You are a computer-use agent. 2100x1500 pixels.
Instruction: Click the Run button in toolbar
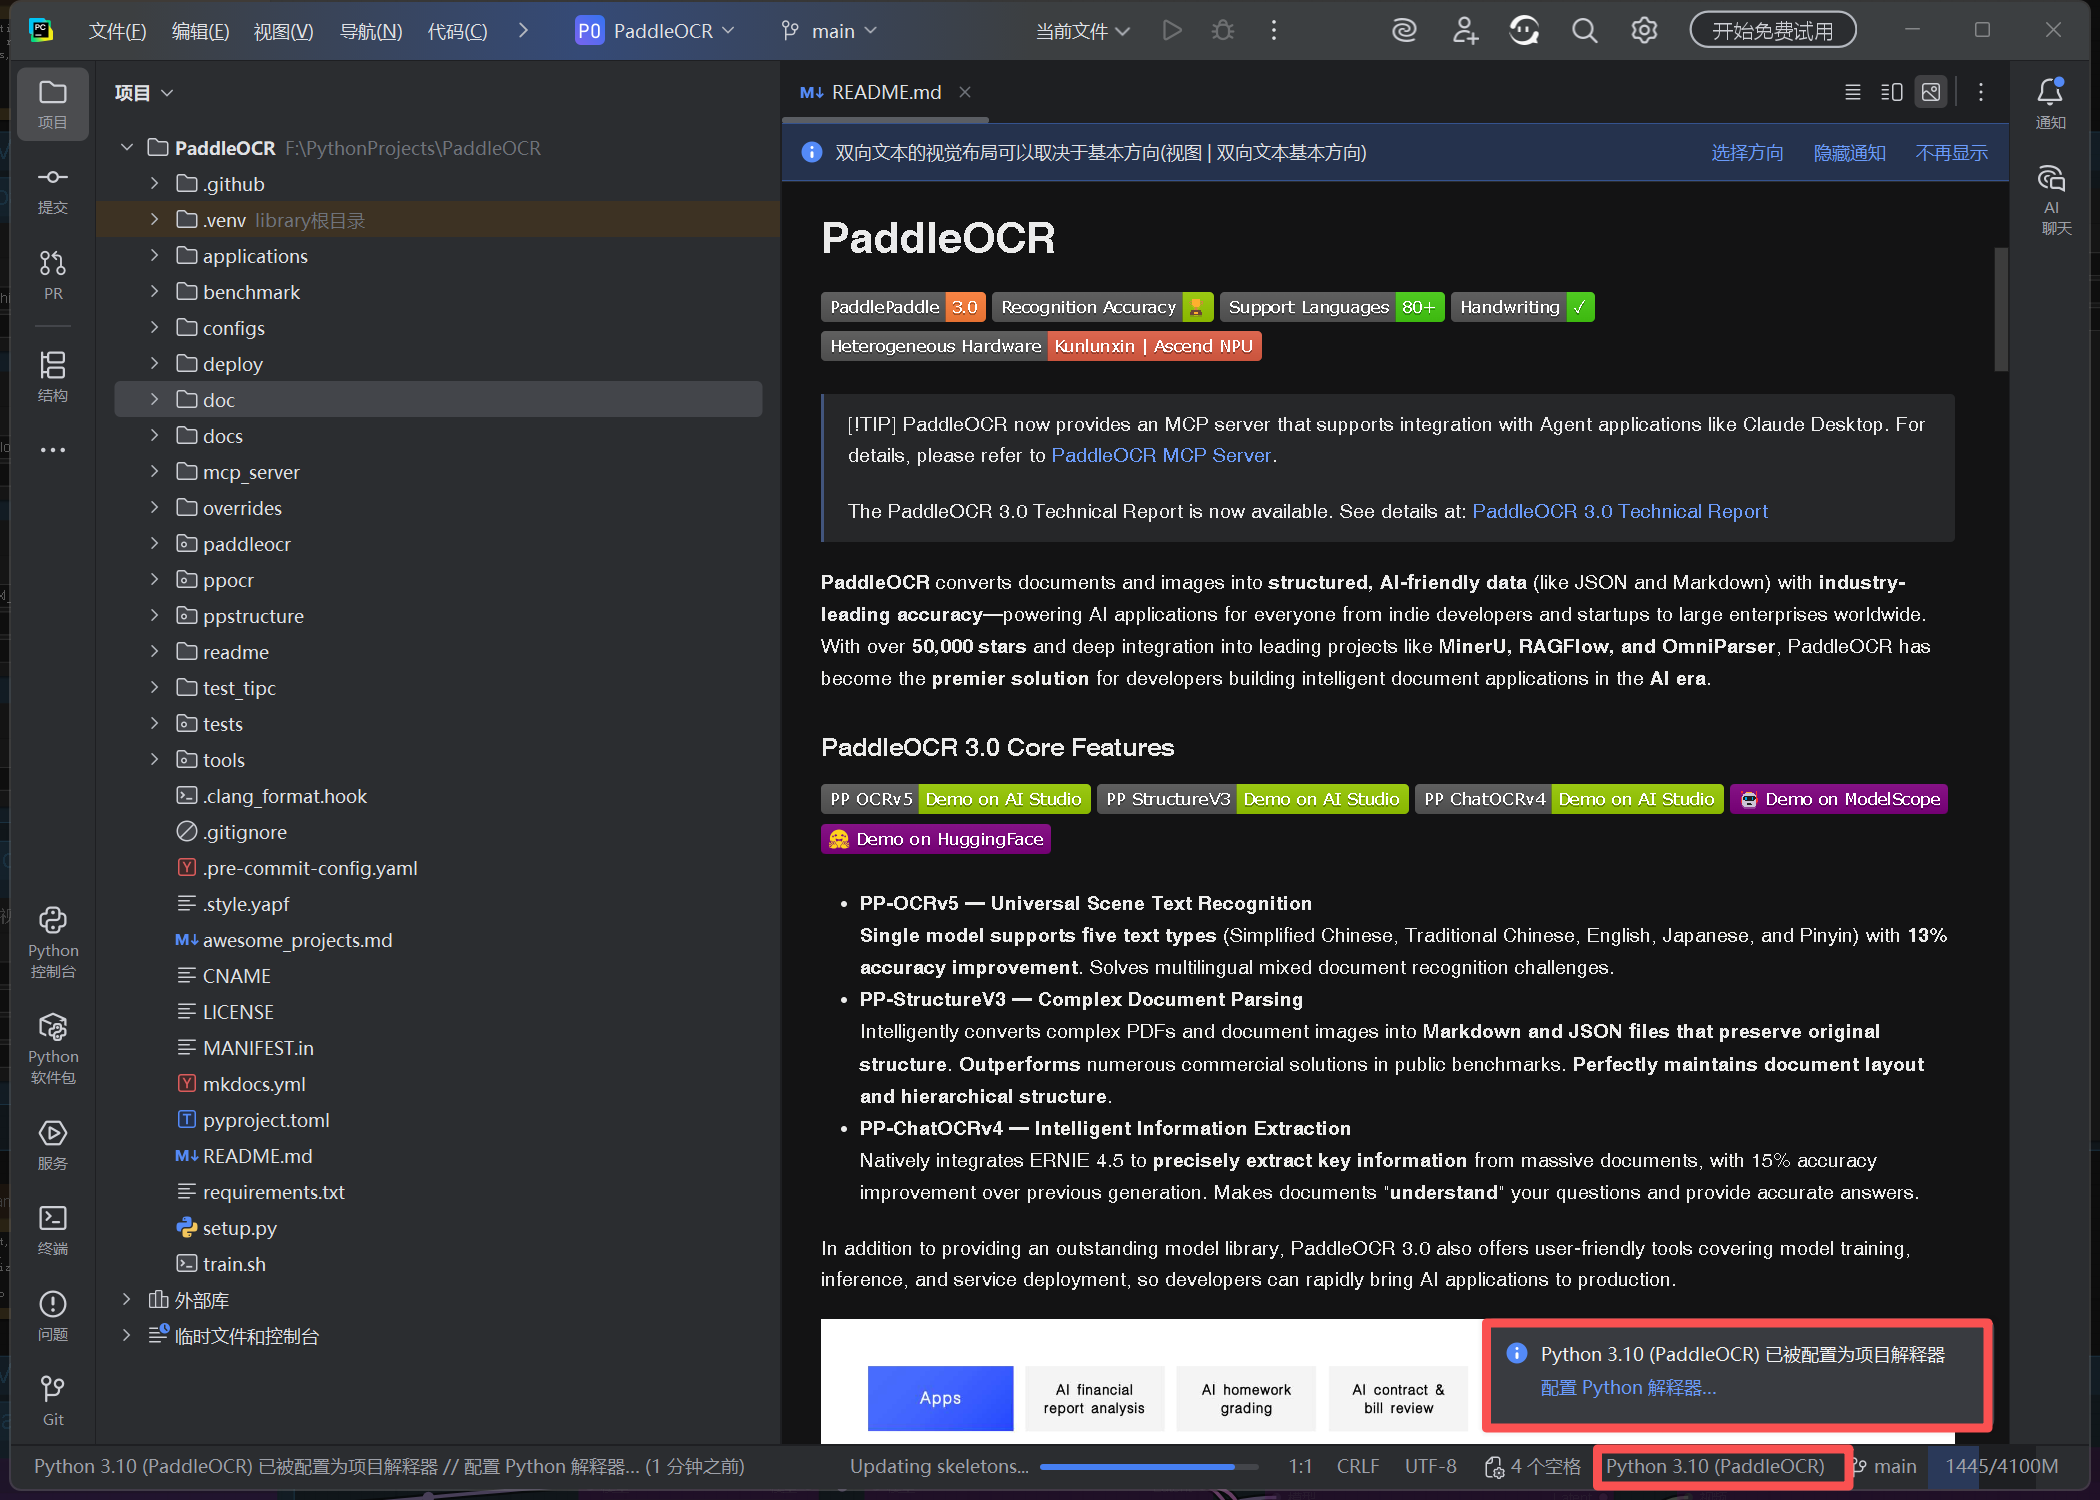[1172, 31]
